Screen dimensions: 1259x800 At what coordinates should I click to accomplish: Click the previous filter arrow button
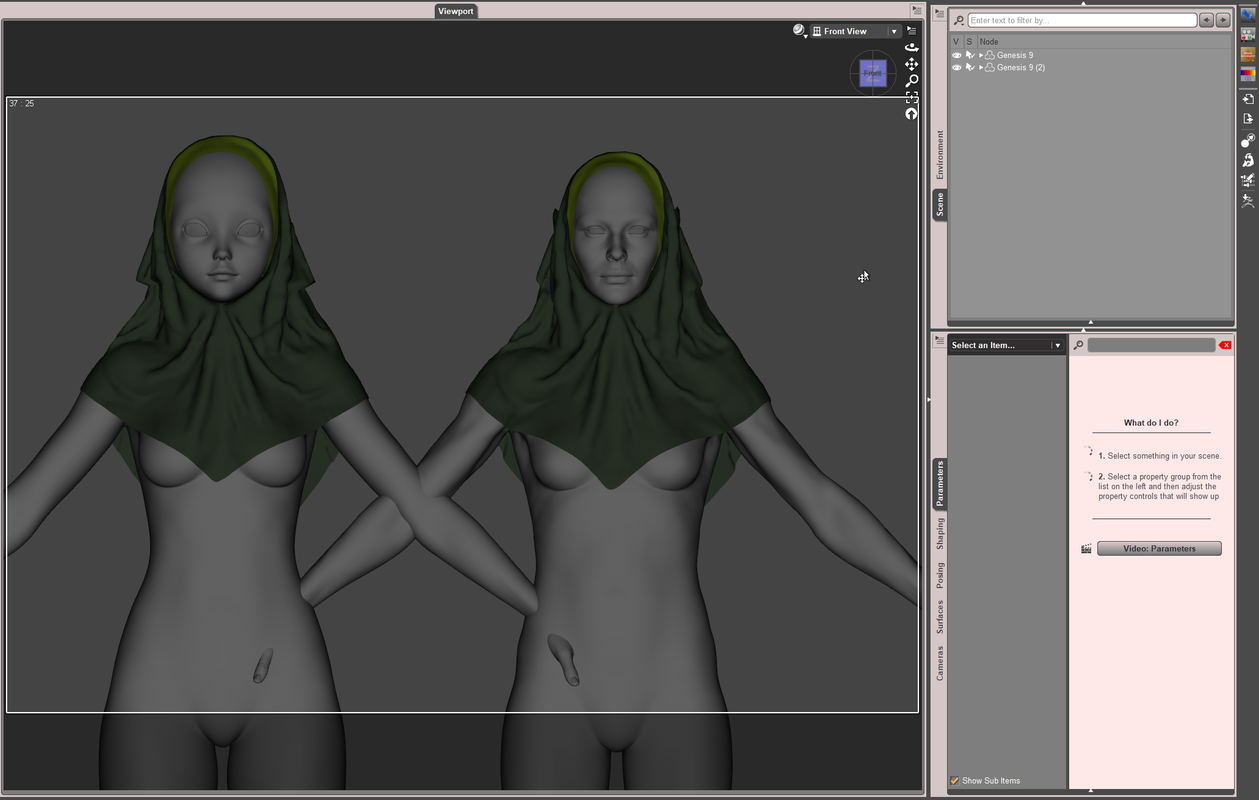coord(1207,20)
